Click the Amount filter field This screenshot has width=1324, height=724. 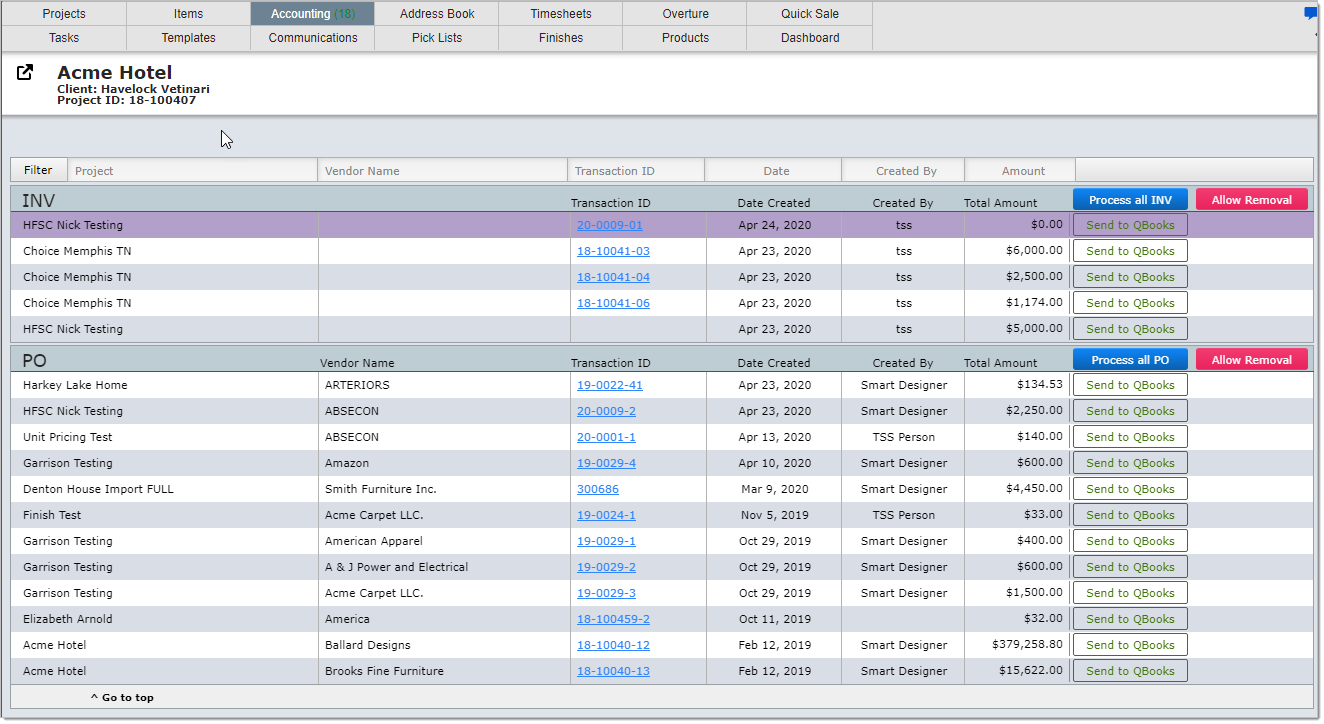pyautogui.click(x=1020, y=171)
